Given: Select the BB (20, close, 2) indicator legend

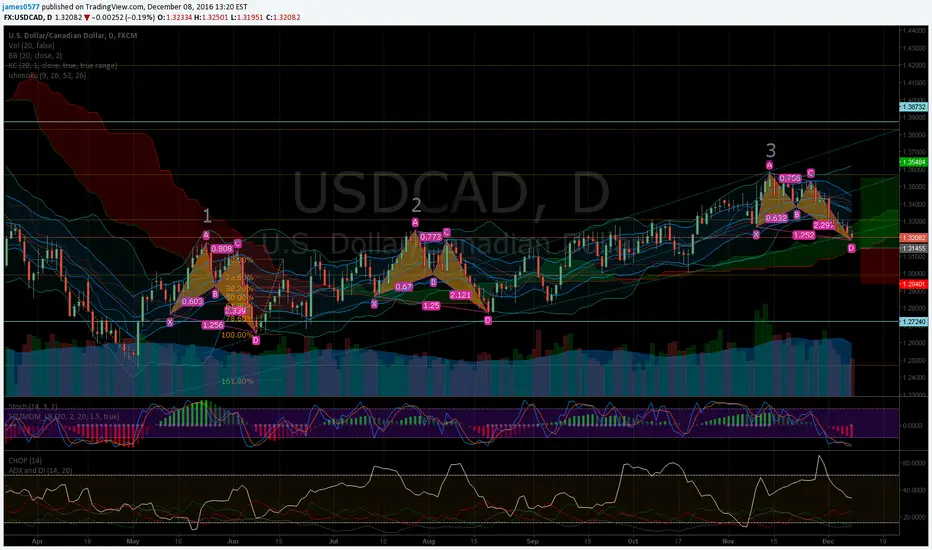Looking at the screenshot, I should click(35, 55).
